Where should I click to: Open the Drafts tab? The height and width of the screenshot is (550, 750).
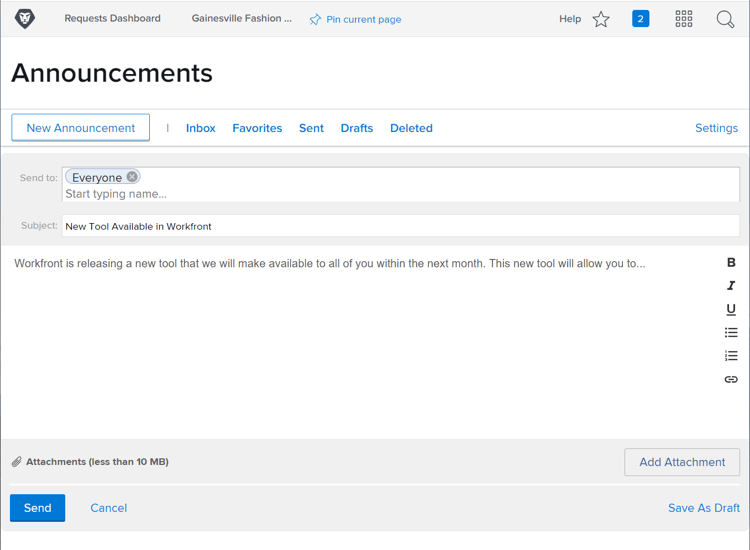(357, 128)
